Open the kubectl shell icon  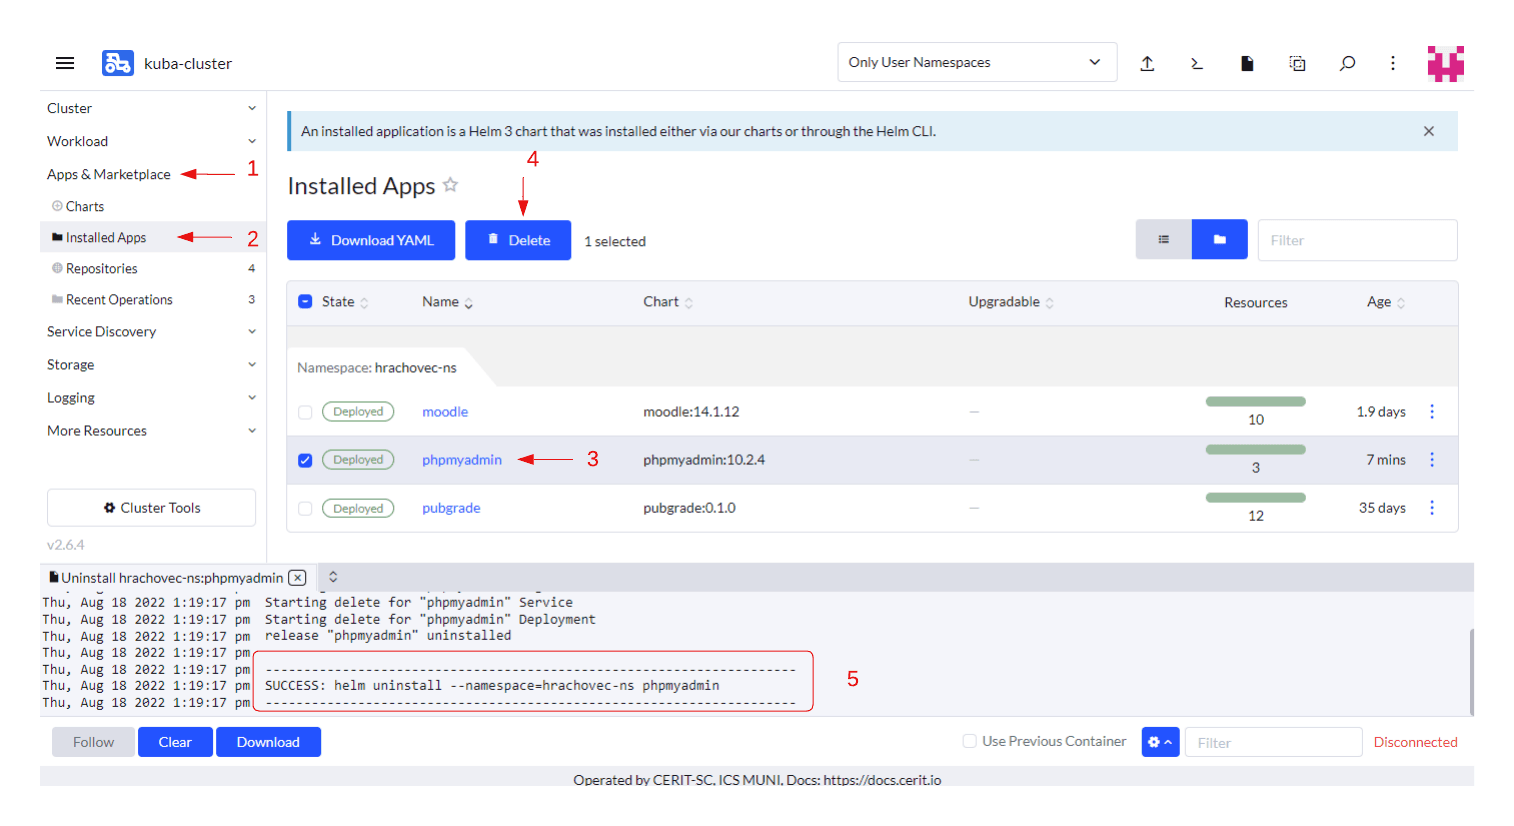tap(1197, 63)
